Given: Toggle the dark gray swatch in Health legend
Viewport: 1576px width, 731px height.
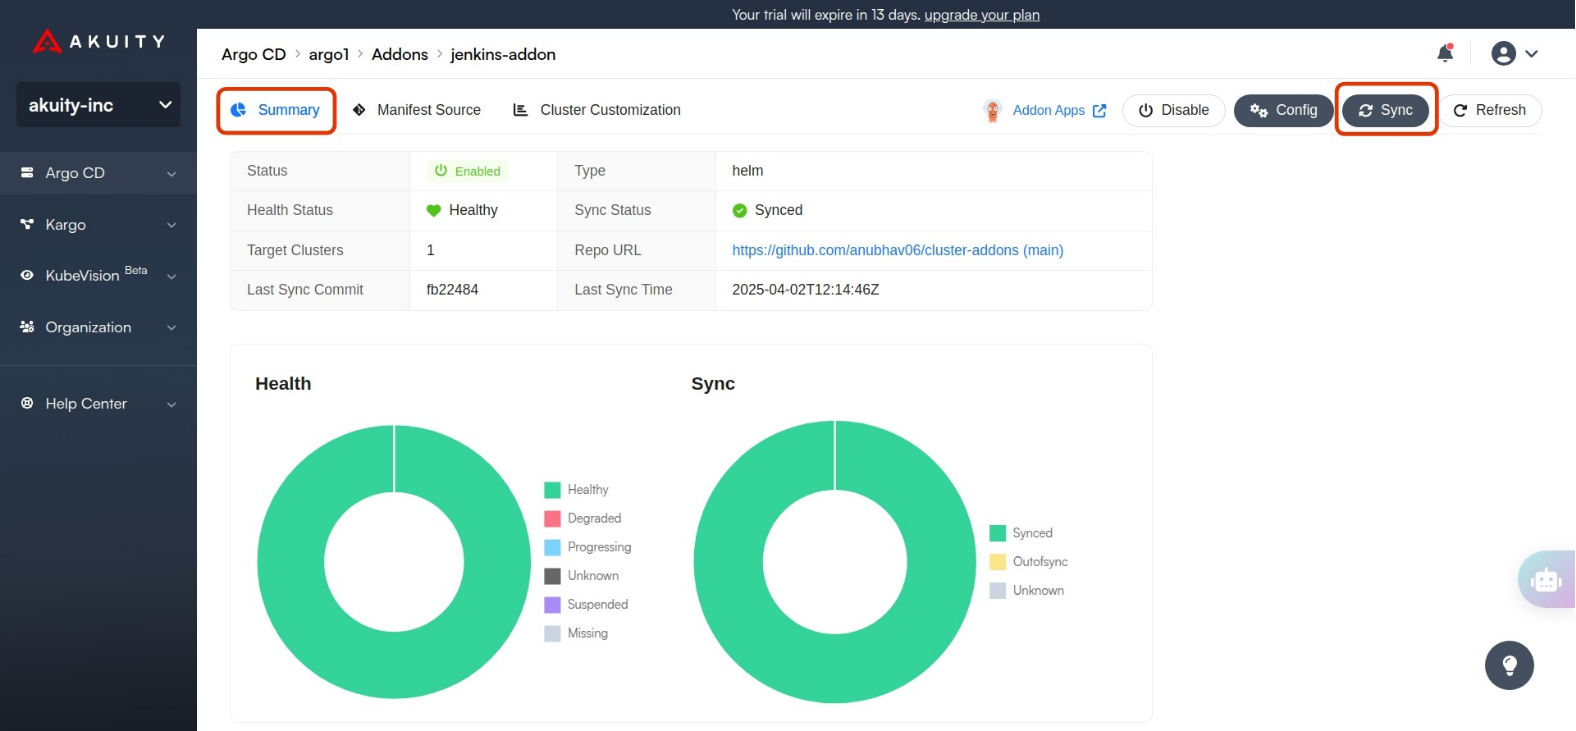Looking at the screenshot, I should pyautogui.click(x=552, y=576).
